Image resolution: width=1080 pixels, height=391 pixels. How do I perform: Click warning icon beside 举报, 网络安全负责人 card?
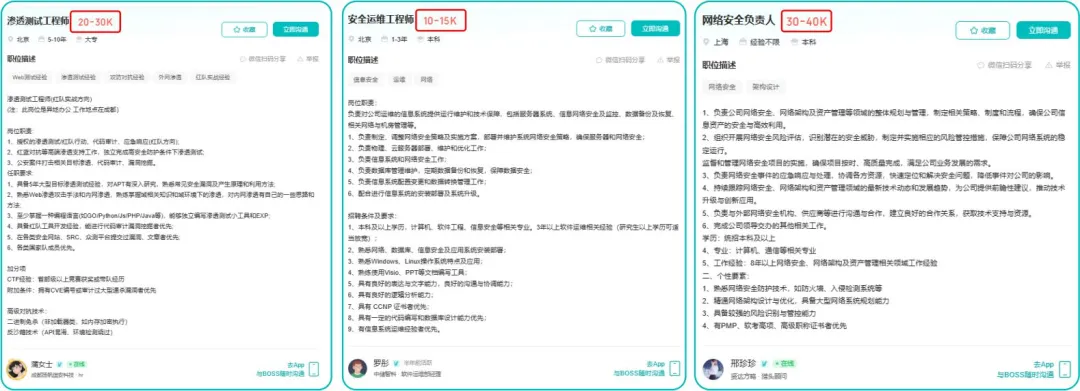1049,65
